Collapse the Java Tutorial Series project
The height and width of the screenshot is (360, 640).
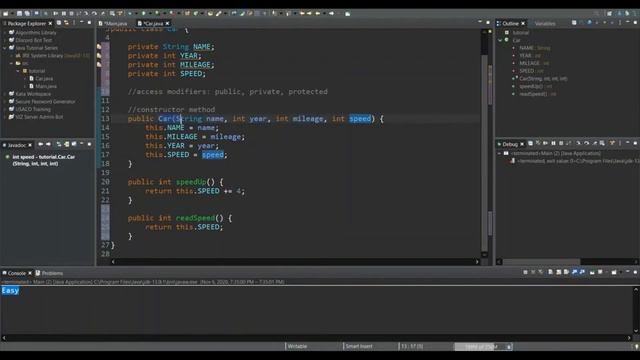[x=5, y=48]
